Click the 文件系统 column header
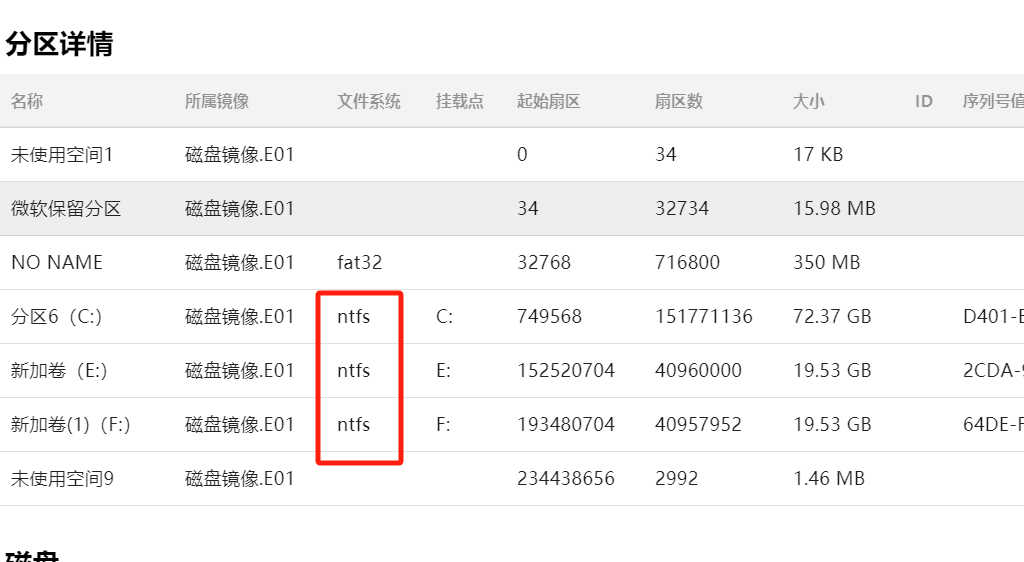The width and height of the screenshot is (1024, 562). 369,101
